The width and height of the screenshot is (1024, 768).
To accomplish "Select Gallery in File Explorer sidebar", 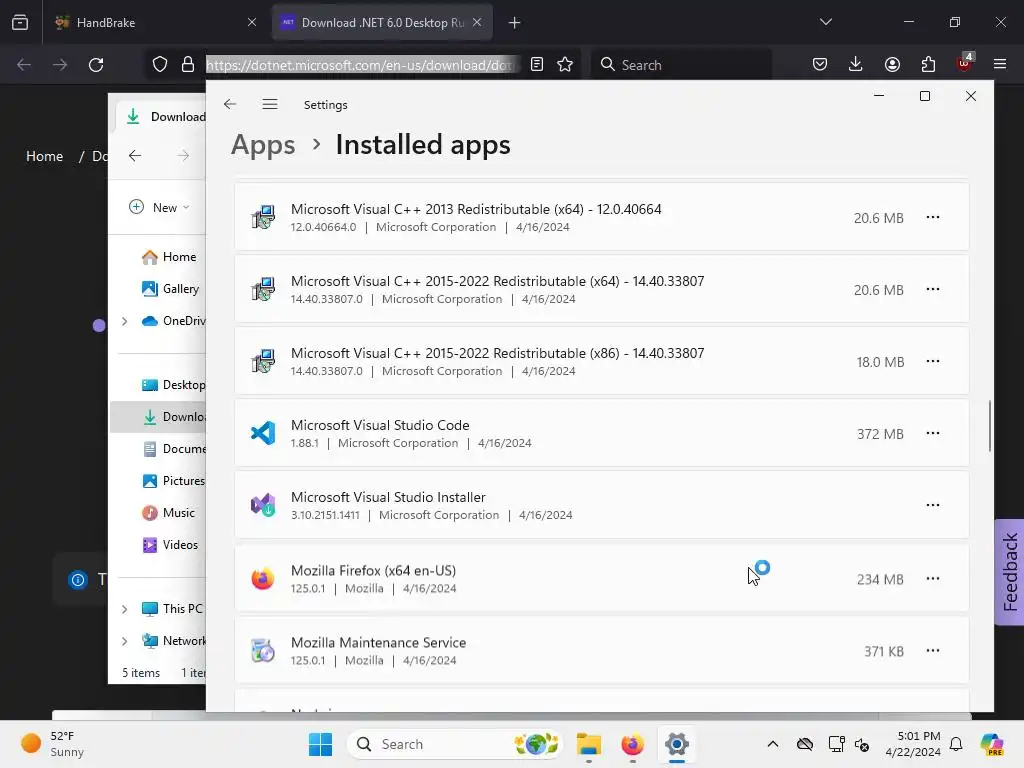I will point(170,289).
